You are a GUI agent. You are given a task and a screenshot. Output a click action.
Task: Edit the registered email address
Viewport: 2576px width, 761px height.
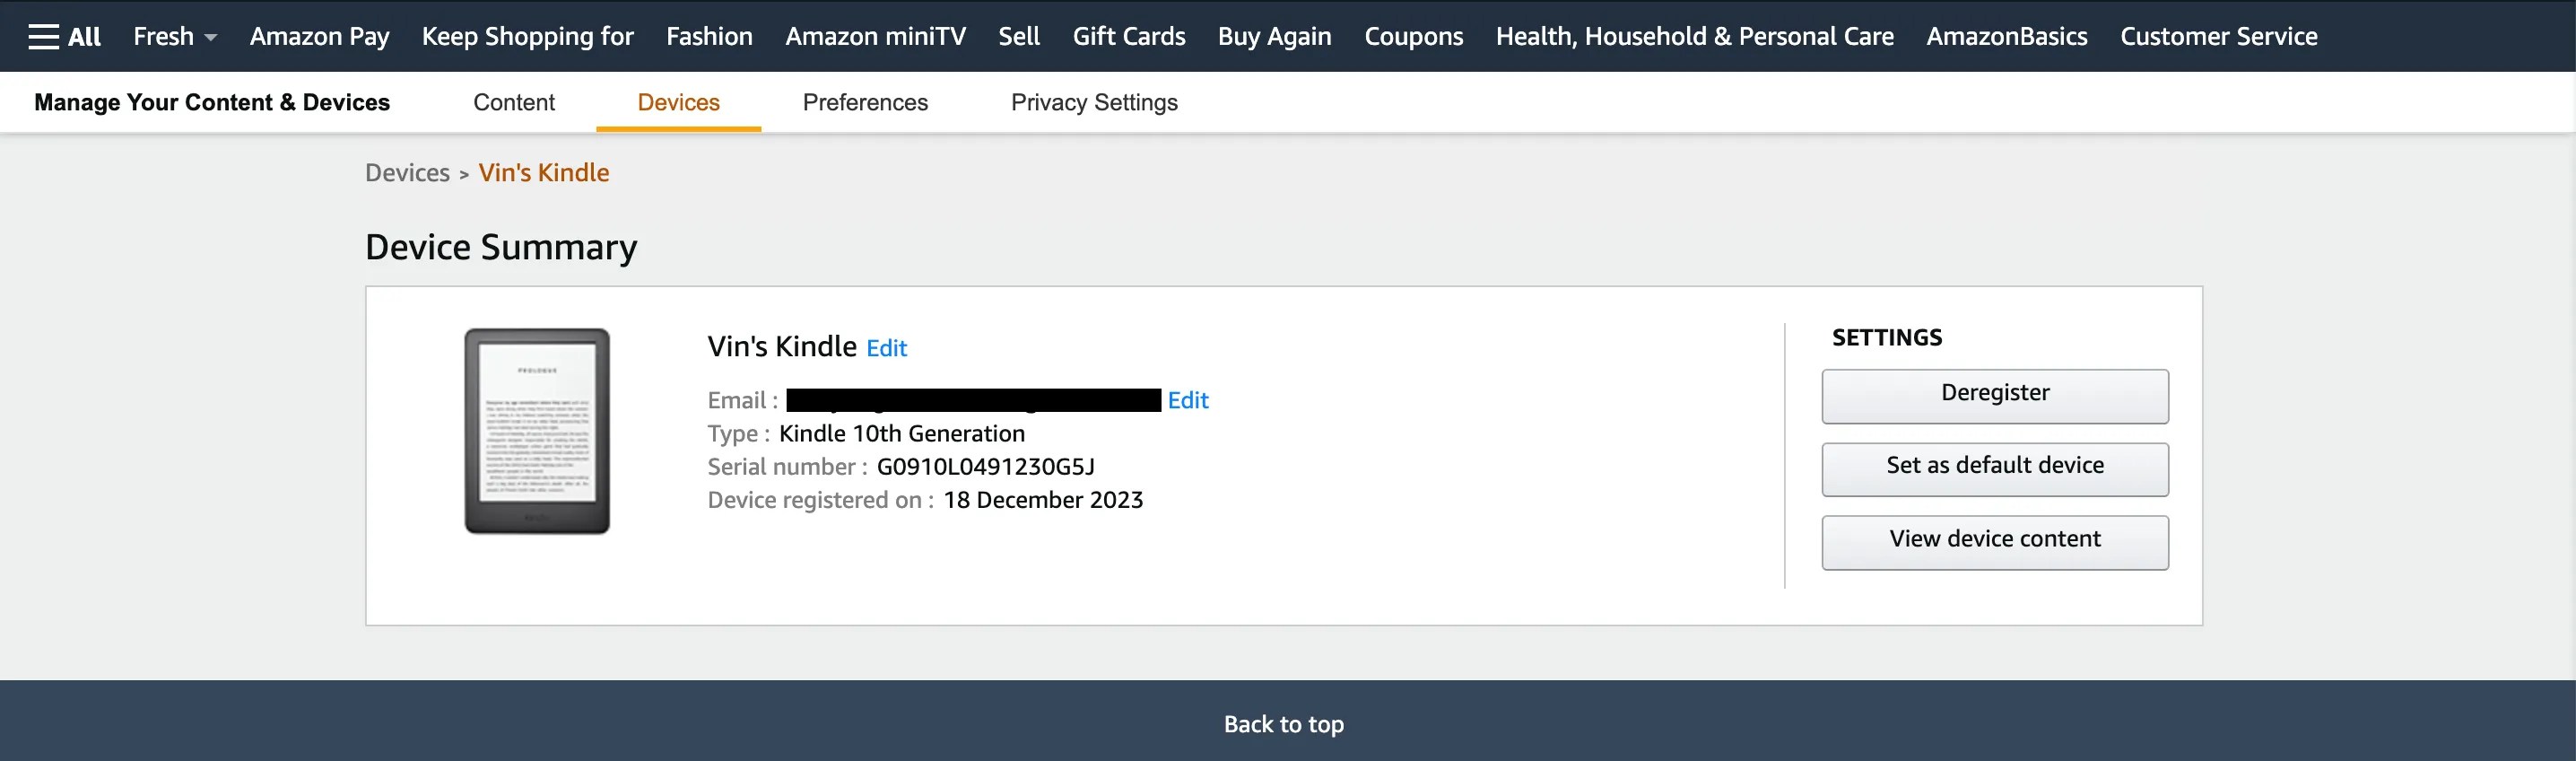pyautogui.click(x=1188, y=400)
